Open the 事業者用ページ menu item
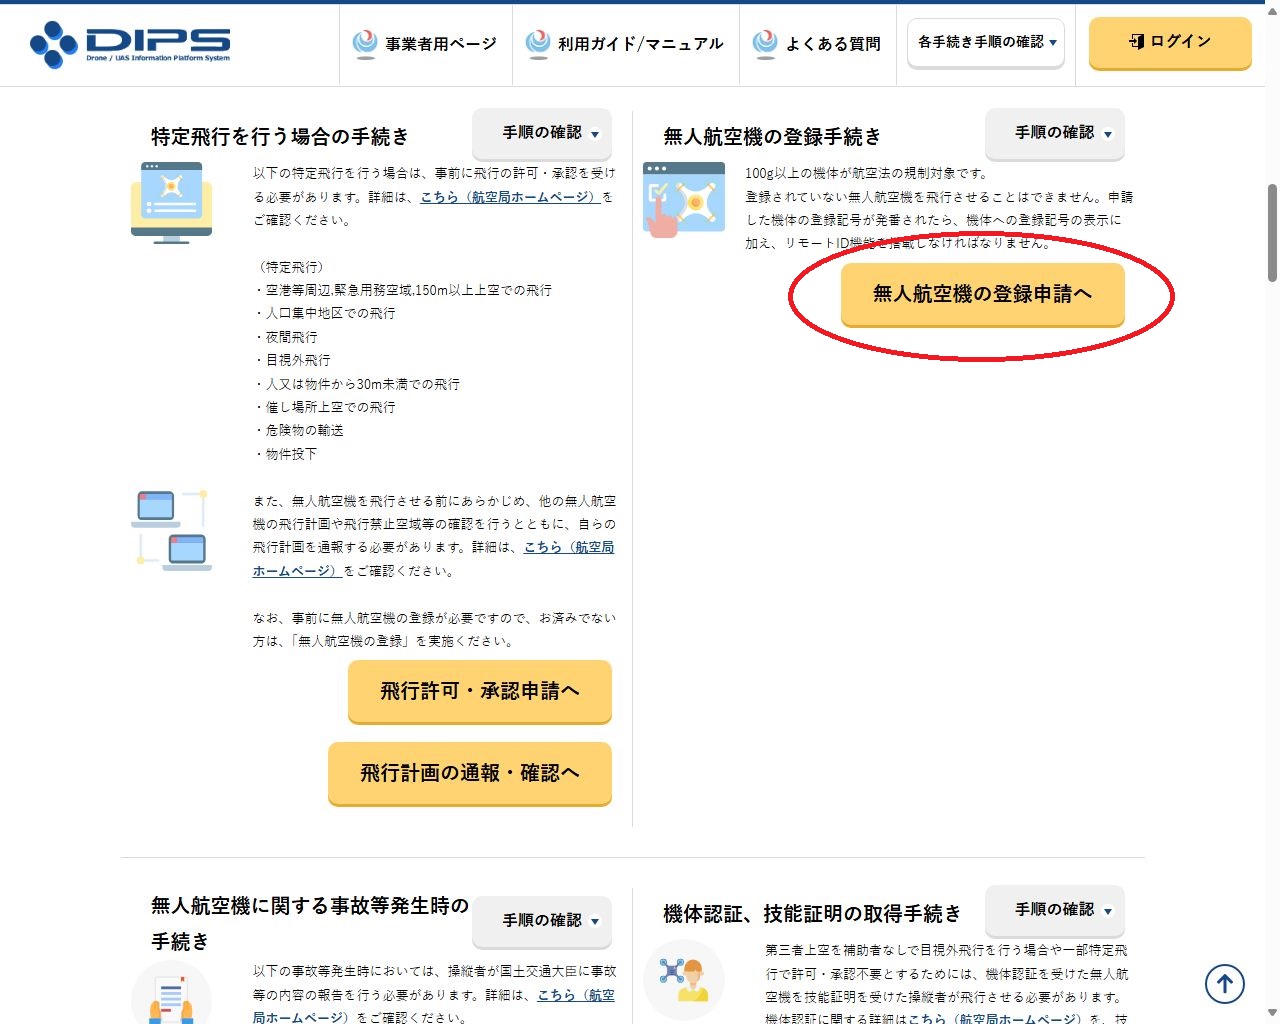Screen dimensions: 1280x1024 click(x=426, y=44)
